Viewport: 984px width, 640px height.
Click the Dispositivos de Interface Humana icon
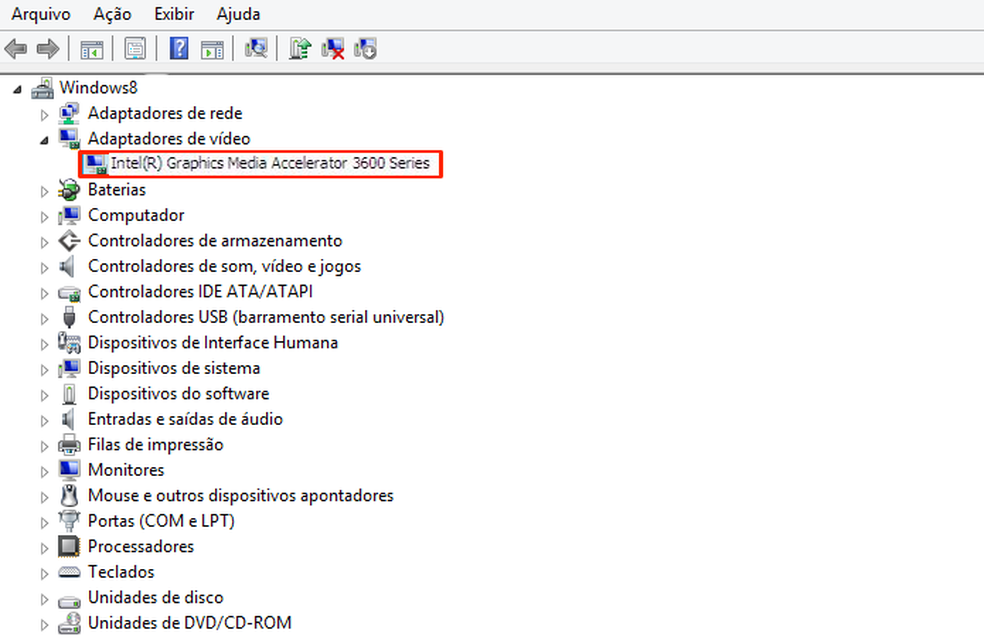69,343
